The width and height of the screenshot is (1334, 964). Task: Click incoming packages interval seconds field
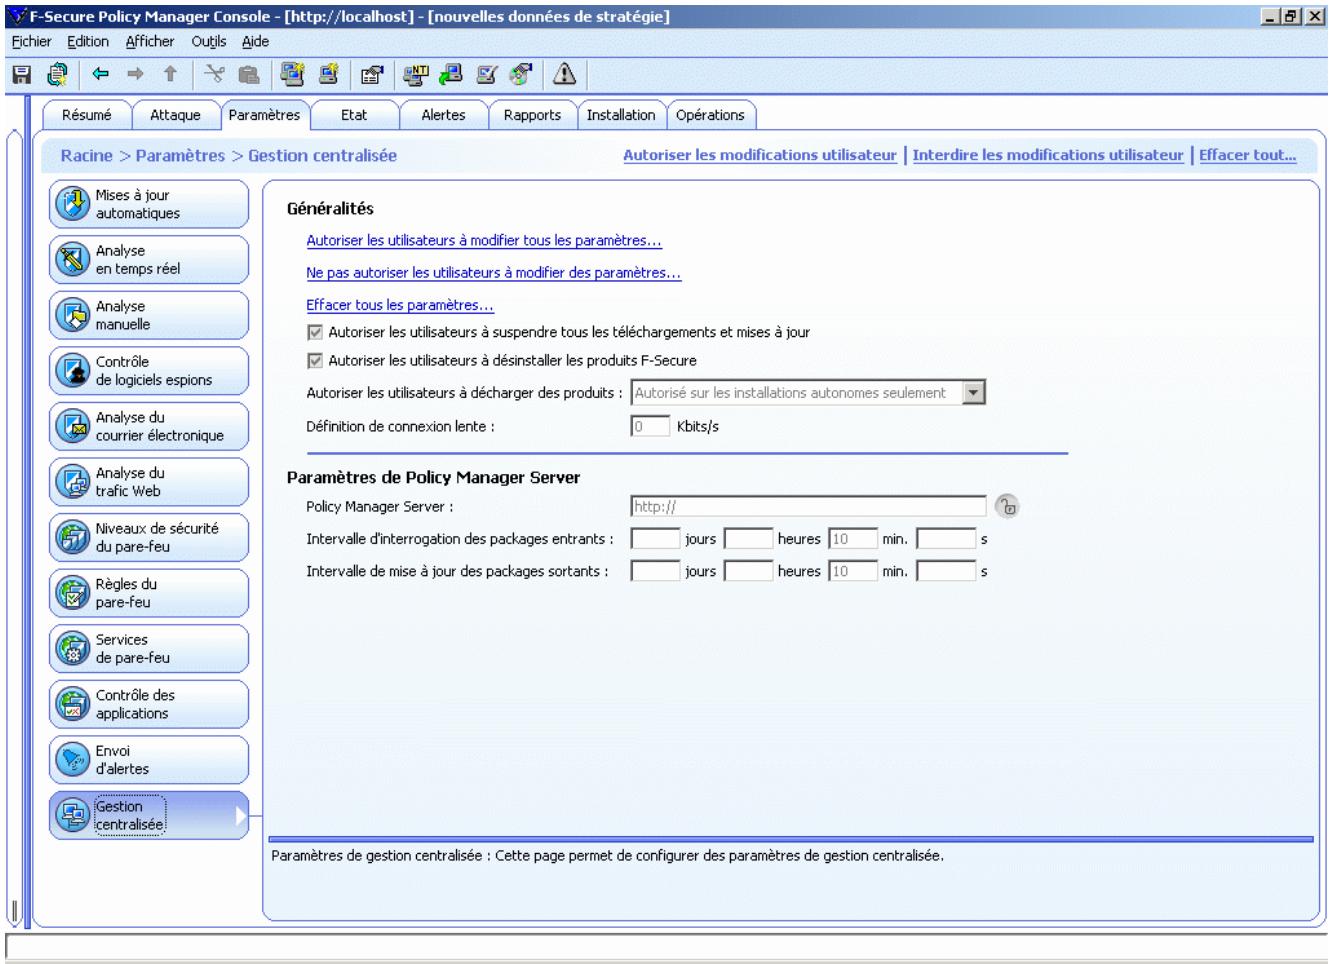pyautogui.click(x=946, y=539)
